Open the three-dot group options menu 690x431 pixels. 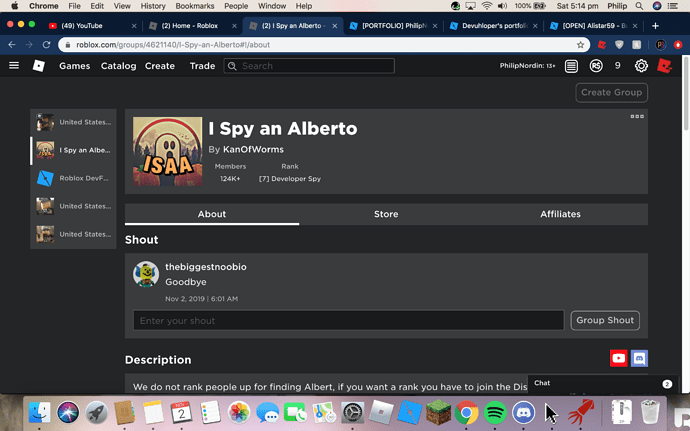click(637, 117)
